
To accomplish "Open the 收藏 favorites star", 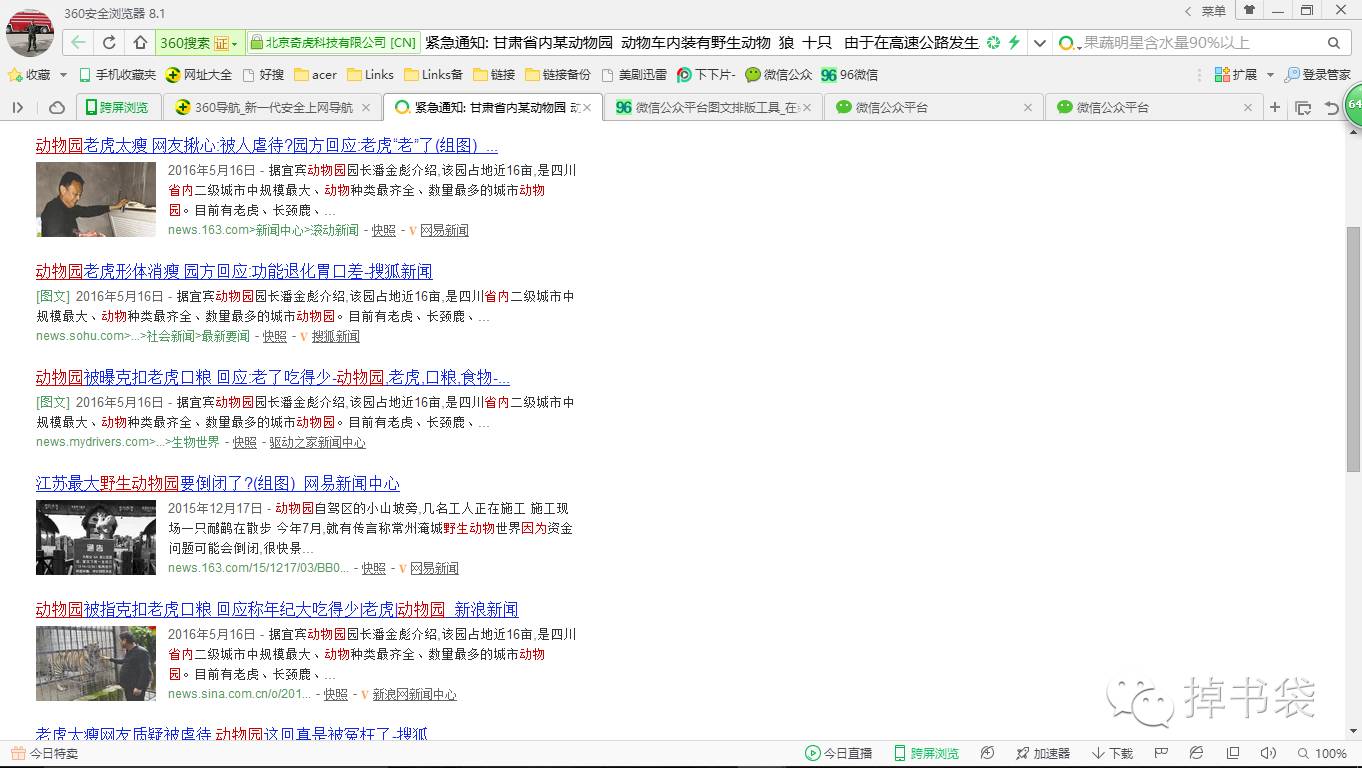I will 28,75.
